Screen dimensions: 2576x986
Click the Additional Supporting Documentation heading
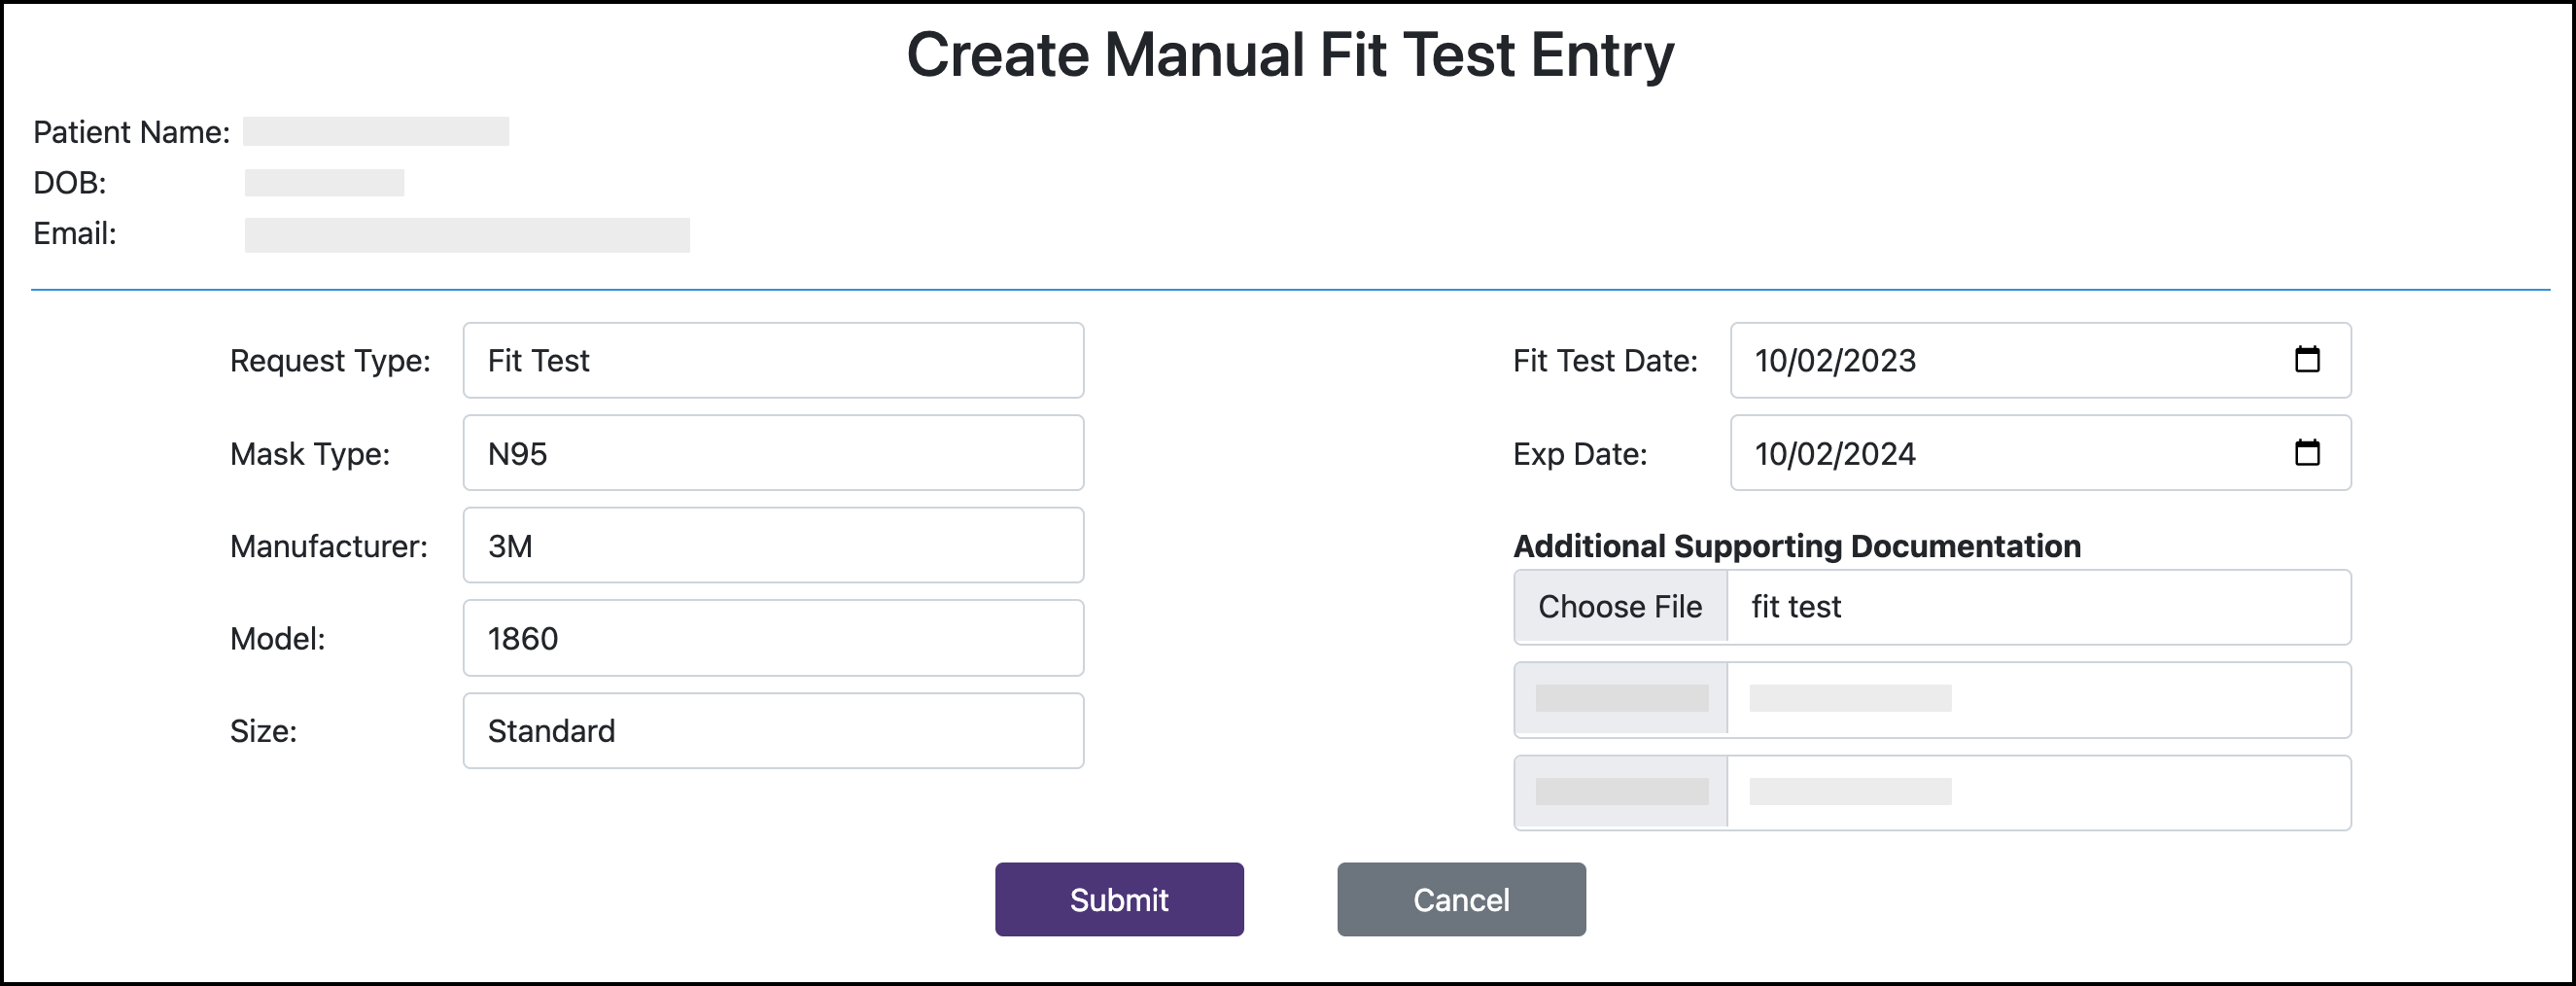(1795, 546)
